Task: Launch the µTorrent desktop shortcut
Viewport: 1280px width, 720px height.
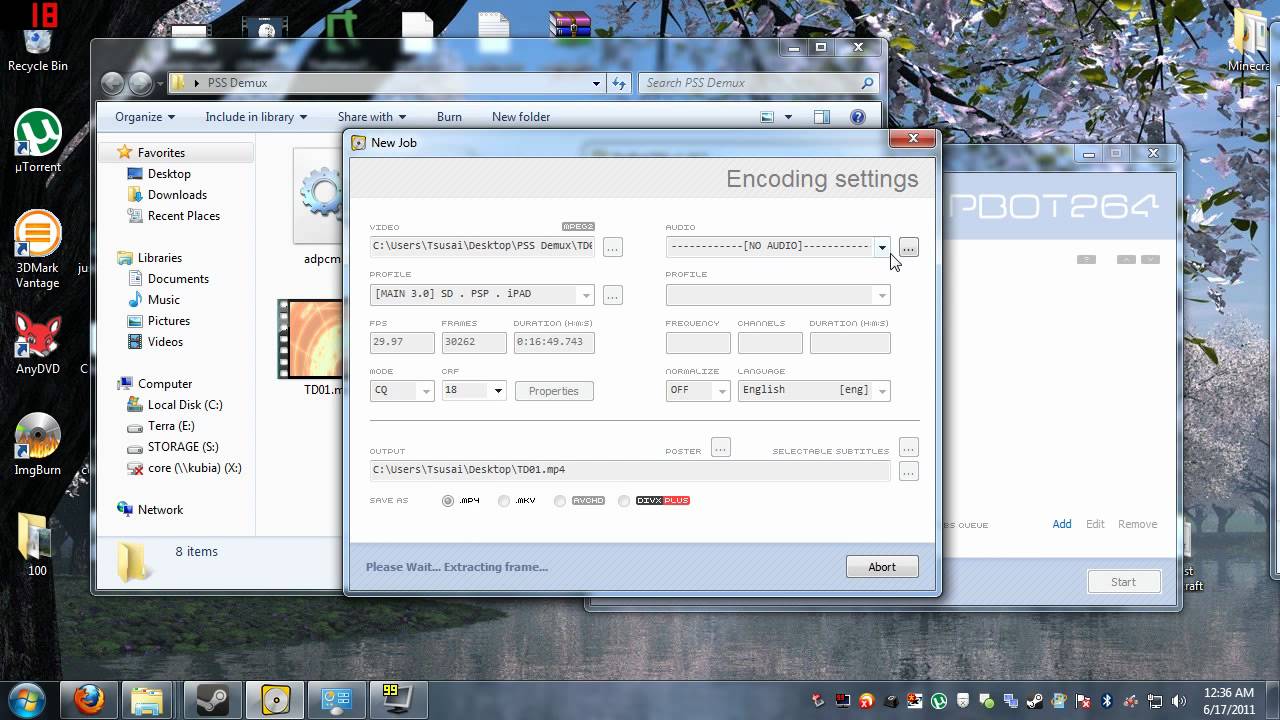Action: 38,141
